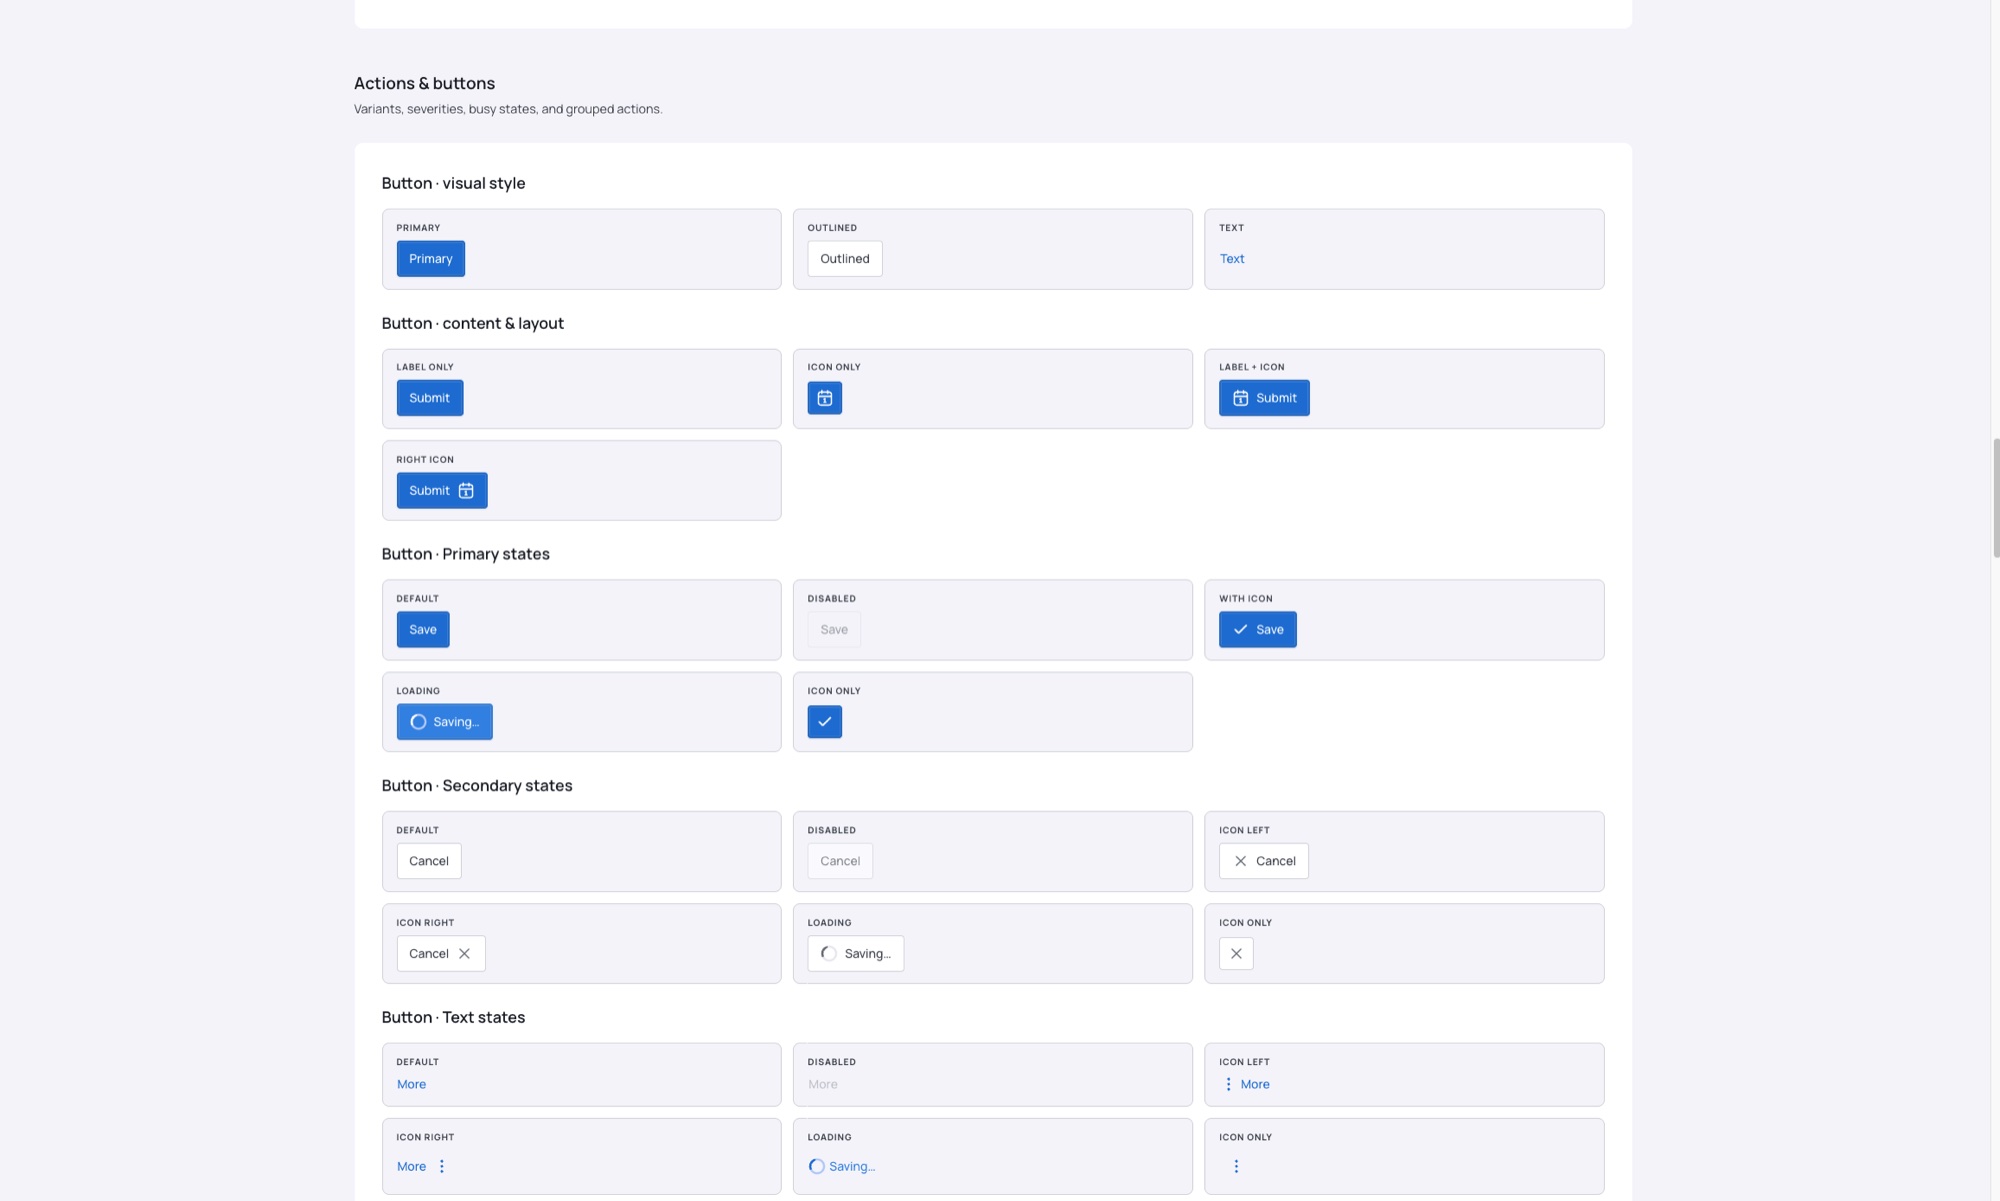Click the secondary X icon-only button
This screenshot has height=1201, width=2000.
(1236, 953)
